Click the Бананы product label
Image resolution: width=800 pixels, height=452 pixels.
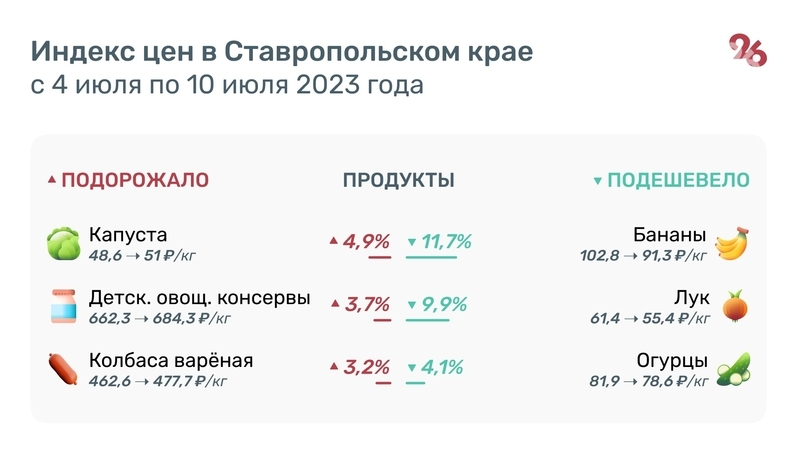[x=670, y=235]
